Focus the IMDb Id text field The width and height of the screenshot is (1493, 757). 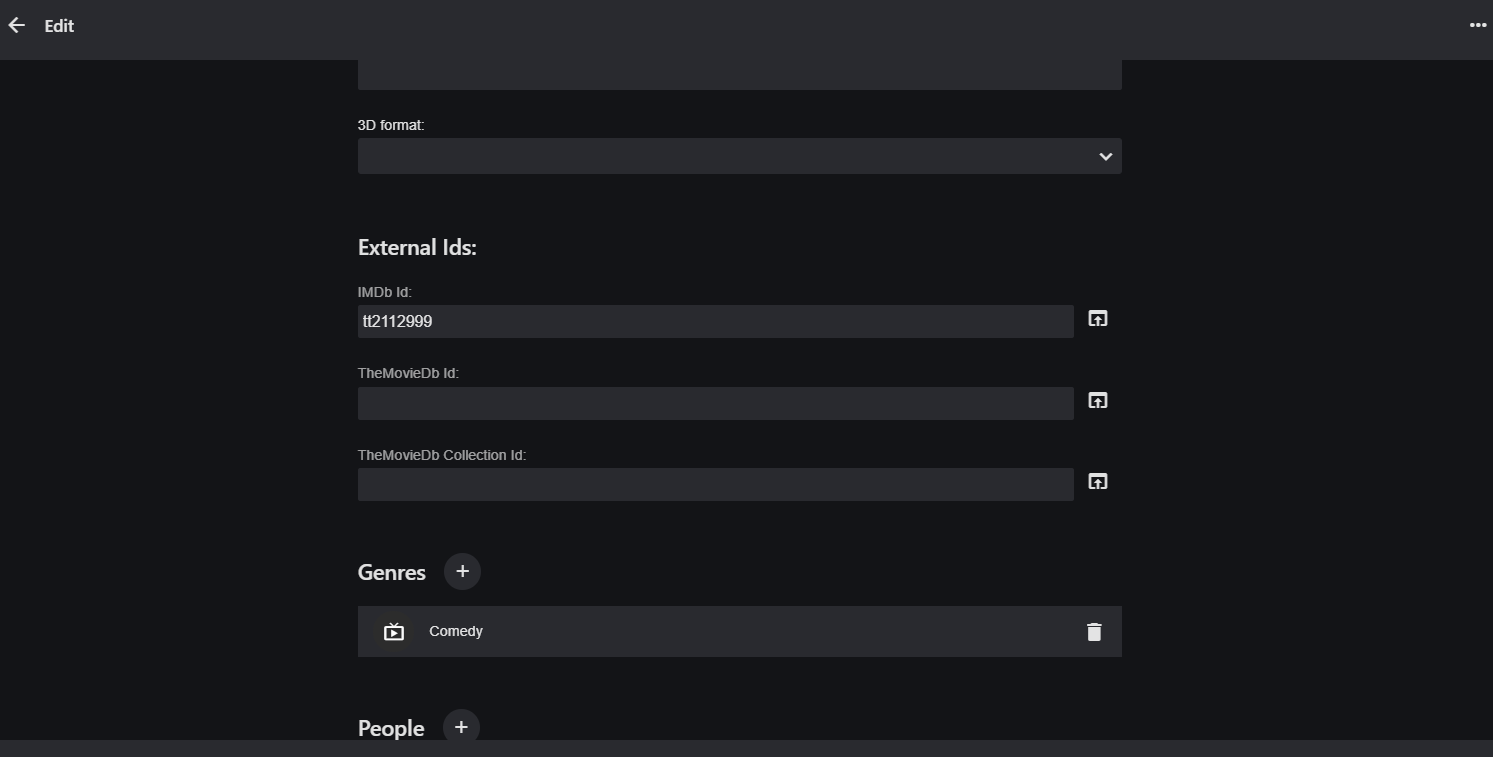click(x=715, y=322)
